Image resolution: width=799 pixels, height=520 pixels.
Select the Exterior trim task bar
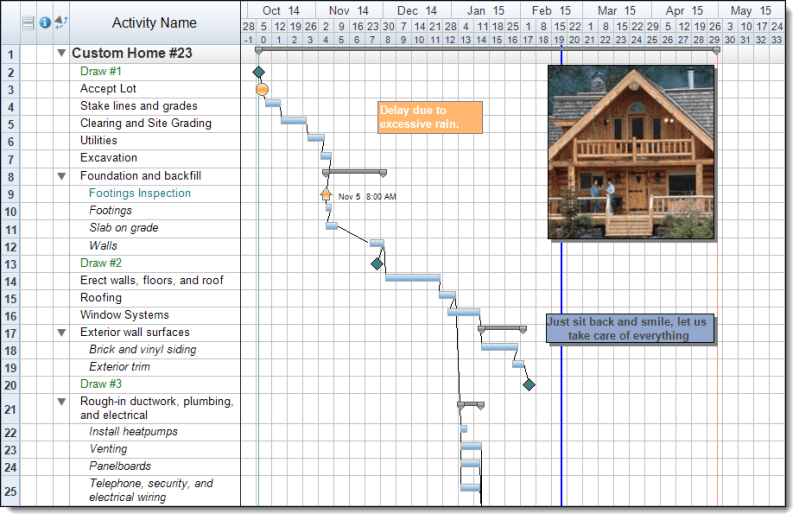[518, 364]
